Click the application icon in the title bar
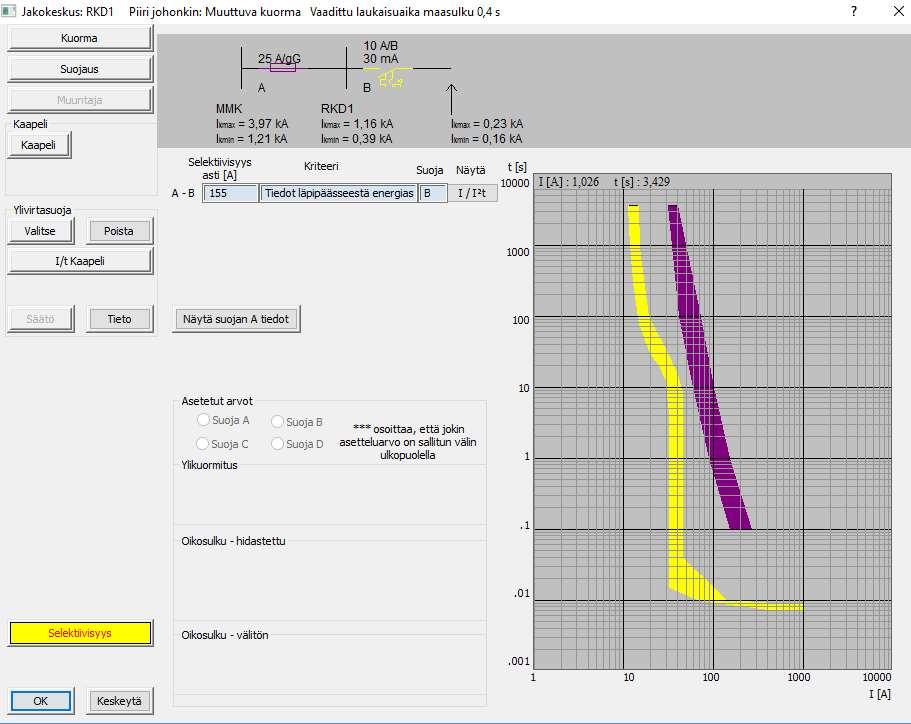This screenshot has height=724, width=911. tap(8, 11)
